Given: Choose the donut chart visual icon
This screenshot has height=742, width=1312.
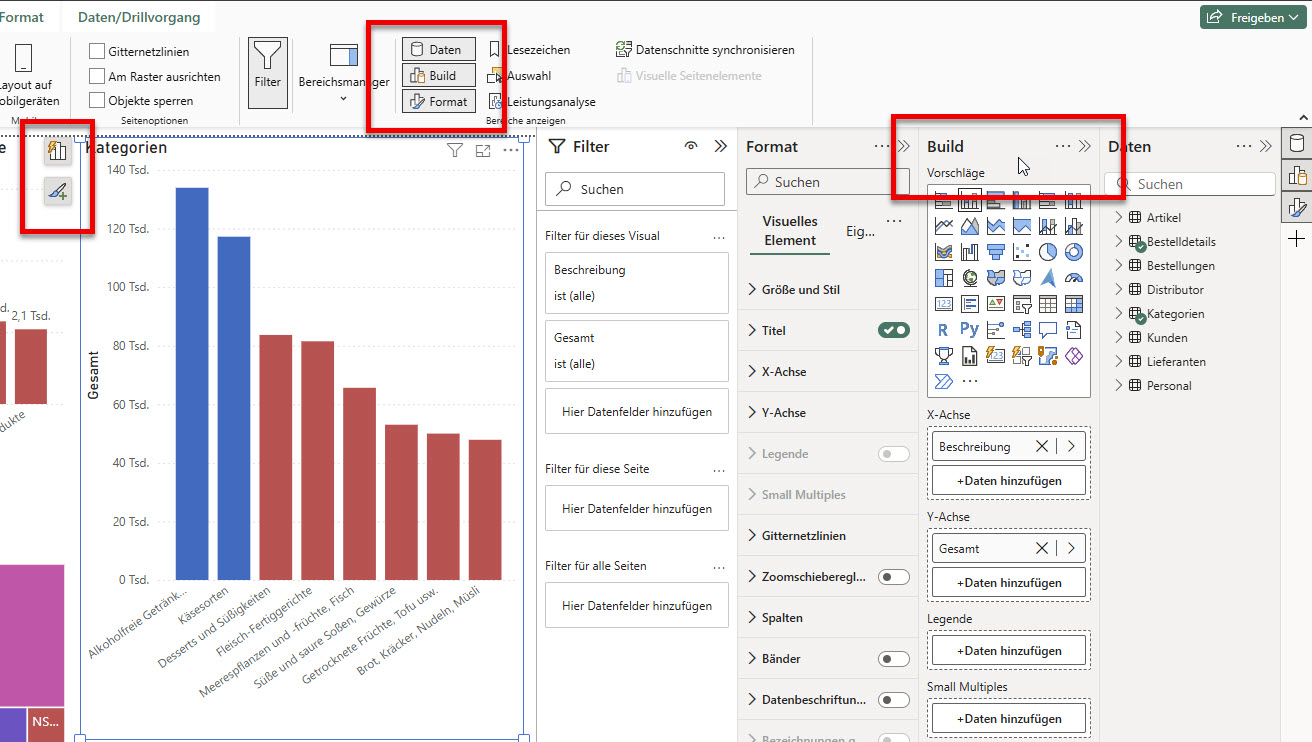Looking at the screenshot, I should (1074, 252).
